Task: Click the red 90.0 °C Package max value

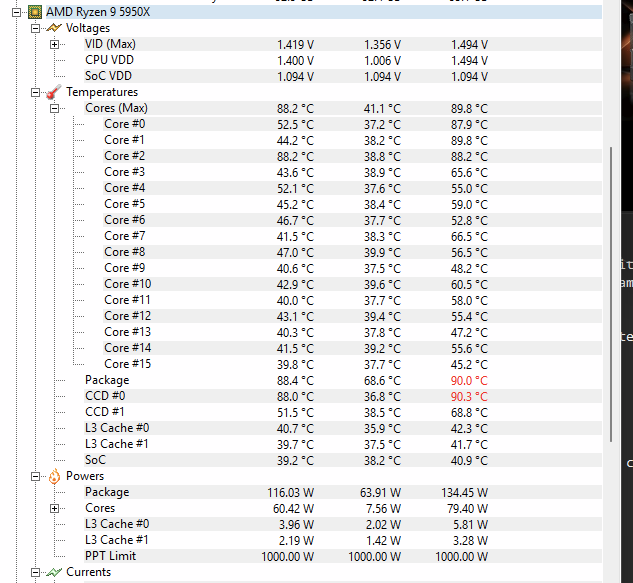Action: click(469, 381)
